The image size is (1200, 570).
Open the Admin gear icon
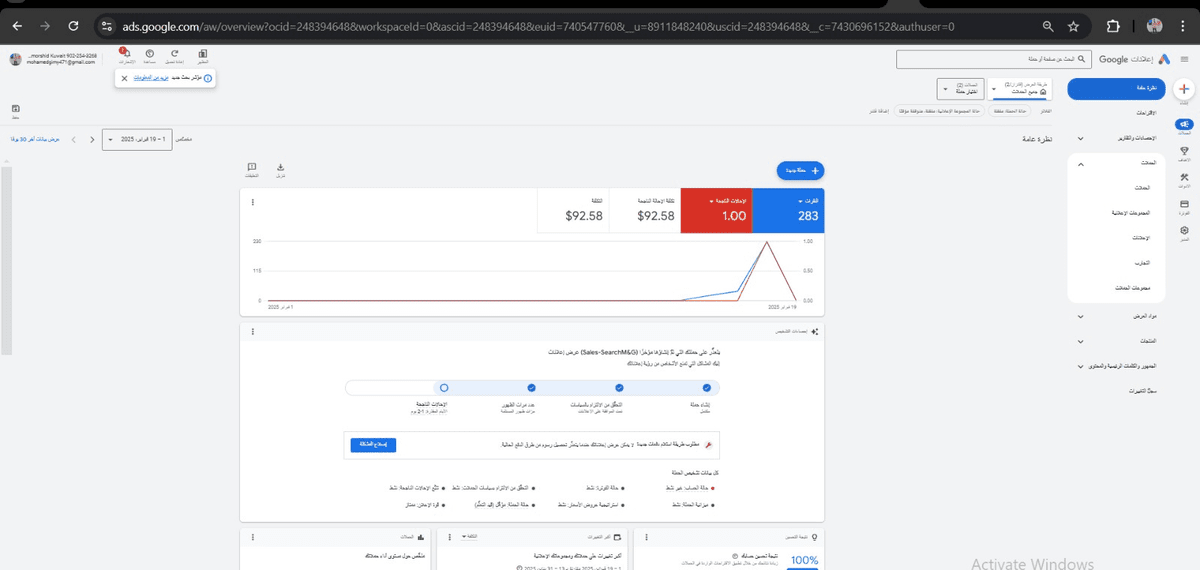[1184, 231]
